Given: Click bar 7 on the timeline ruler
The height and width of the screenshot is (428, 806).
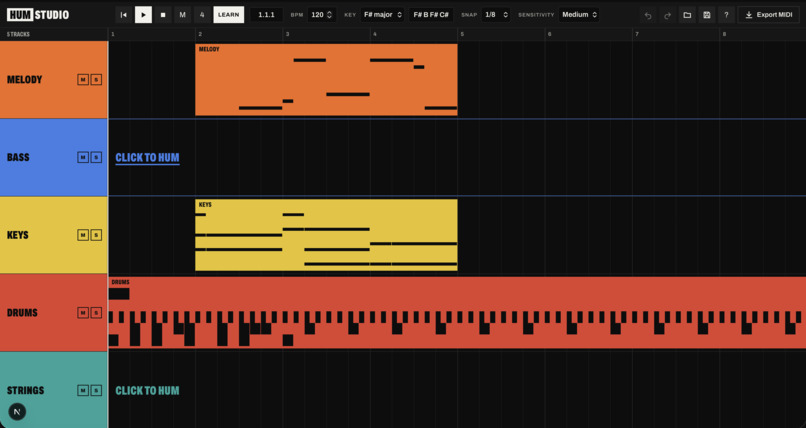Looking at the screenshot, I should click(x=637, y=34).
